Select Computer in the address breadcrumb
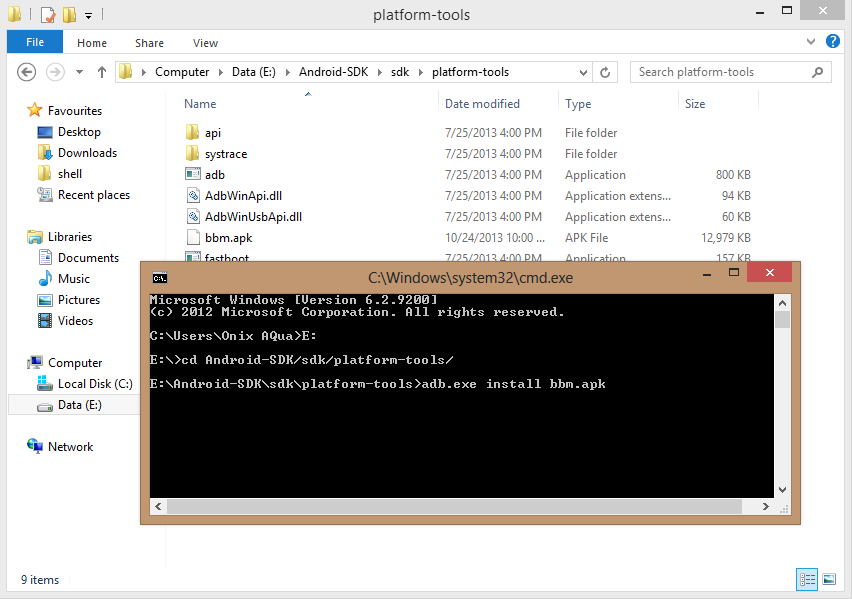The width and height of the screenshot is (852, 599). click(x=182, y=72)
